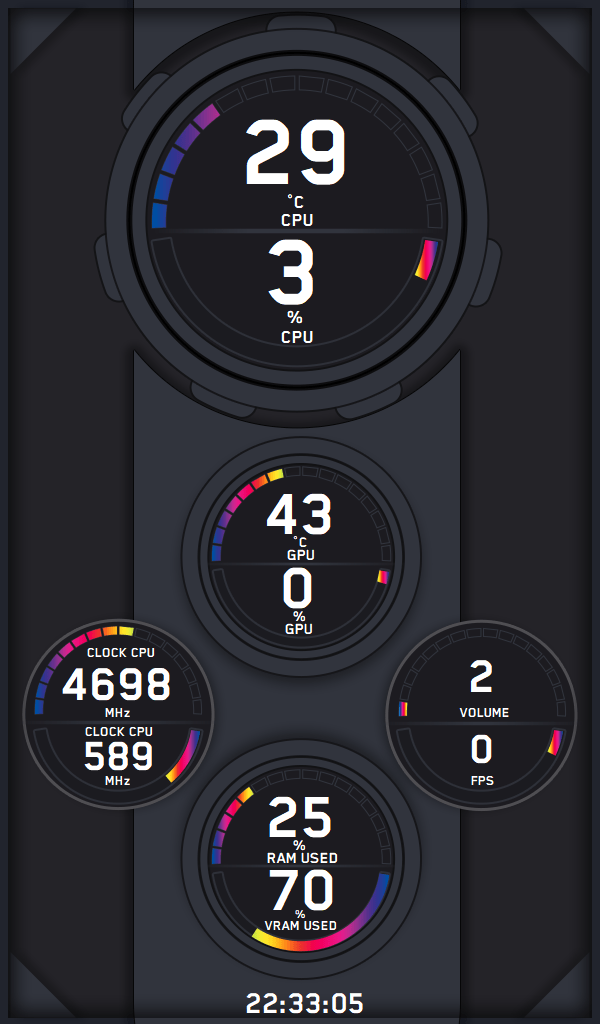Select the FPS label

(x=482, y=780)
